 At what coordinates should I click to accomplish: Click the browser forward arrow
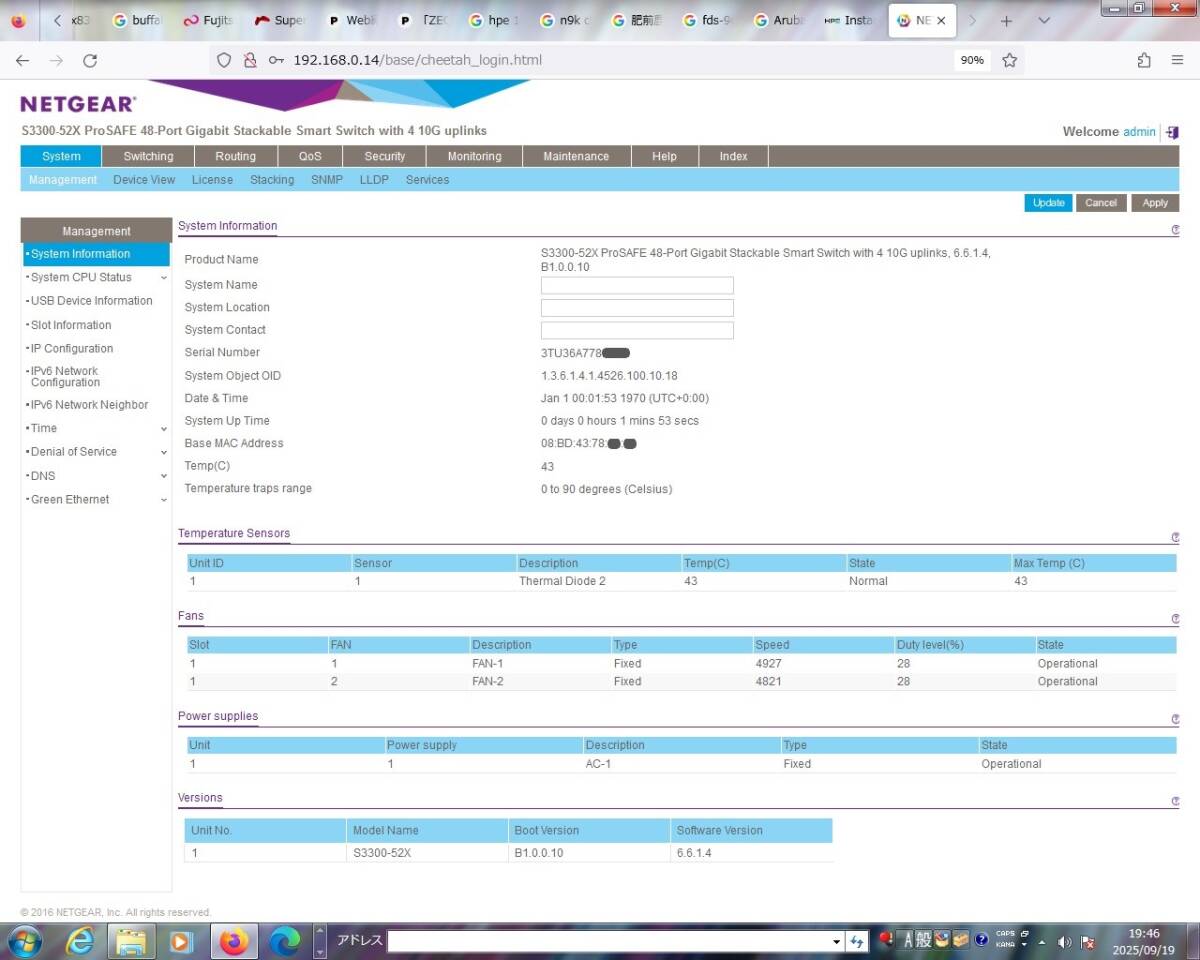(56, 60)
